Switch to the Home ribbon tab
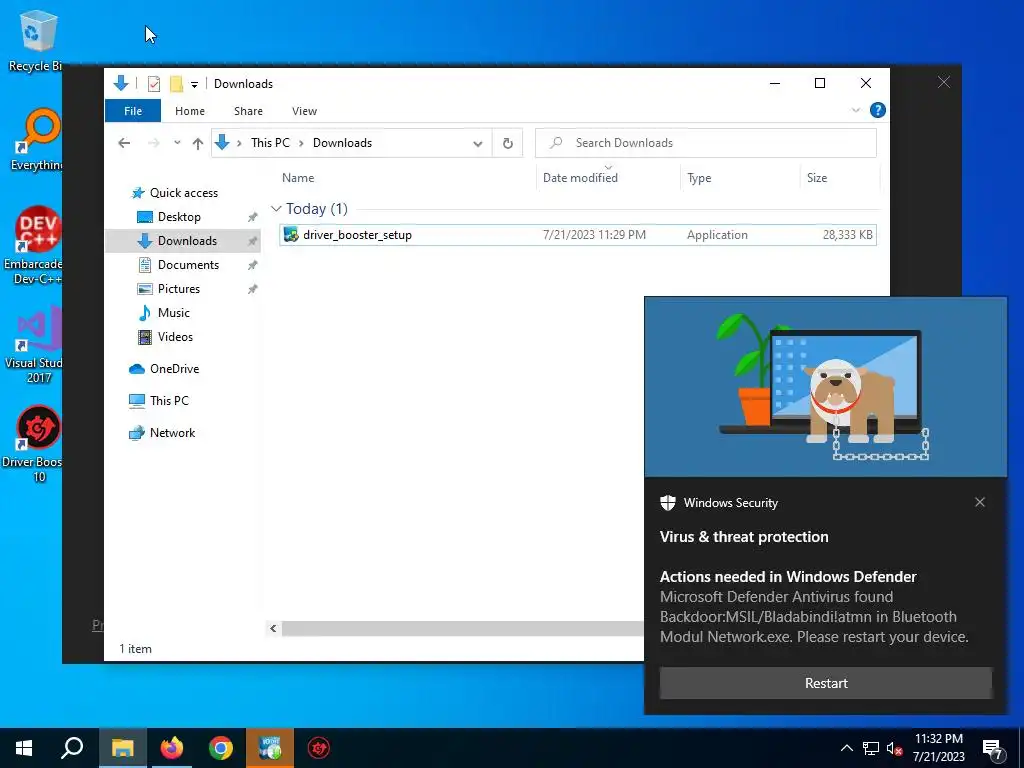The height and width of the screenshot is (768, 1024). pyautogui.click(x=189, y=111)
